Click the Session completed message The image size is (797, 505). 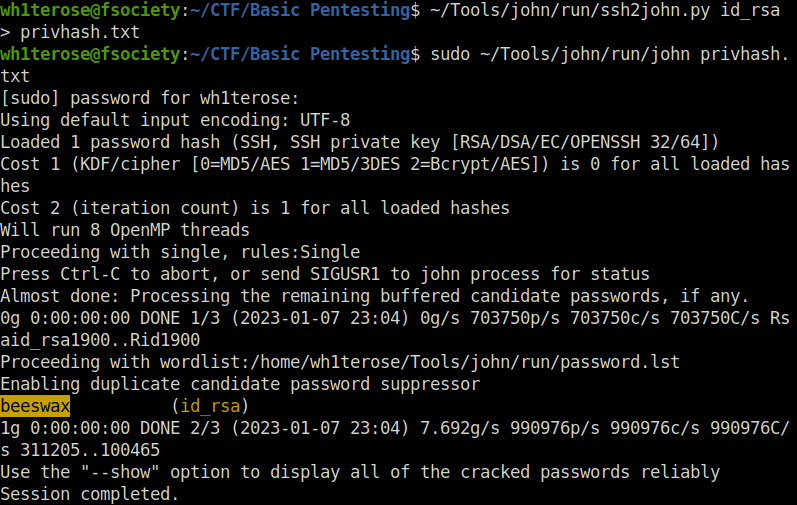tap(90, 494)
